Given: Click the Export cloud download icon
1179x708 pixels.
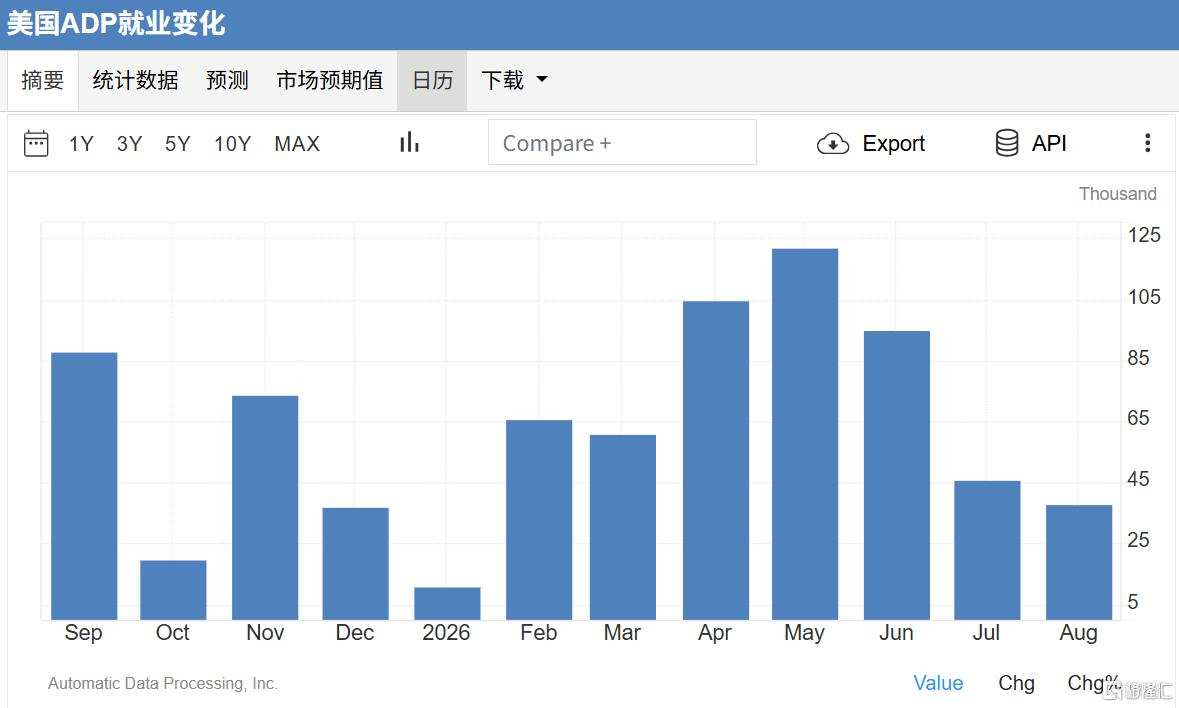Looking at the screenshot, I should [x=832, y=144].
